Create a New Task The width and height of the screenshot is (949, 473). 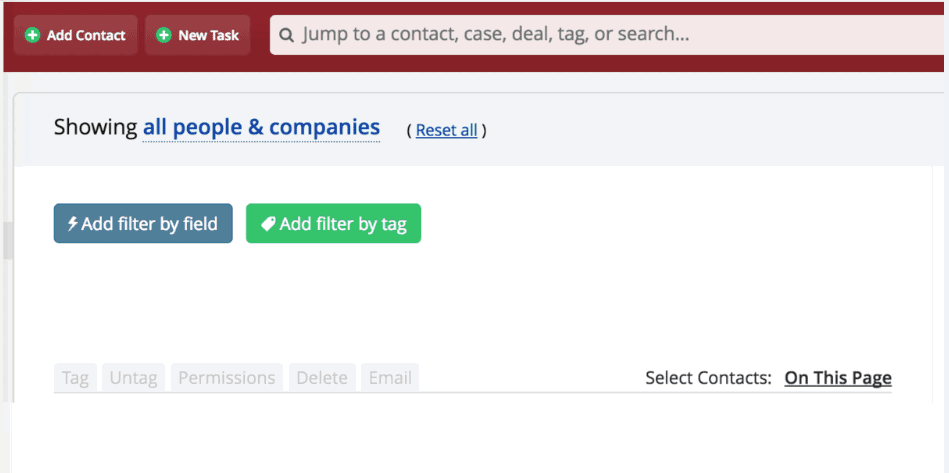pos(198,35)
